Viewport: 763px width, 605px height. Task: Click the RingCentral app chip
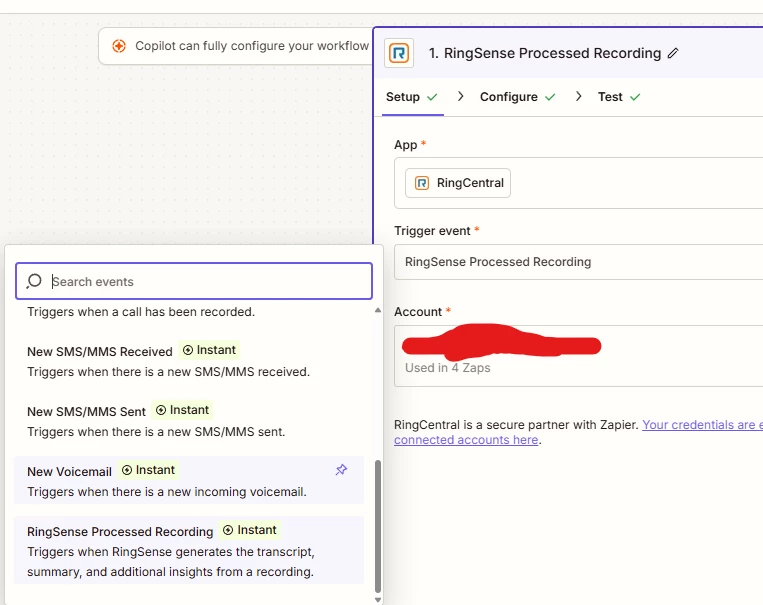point(458,183)
